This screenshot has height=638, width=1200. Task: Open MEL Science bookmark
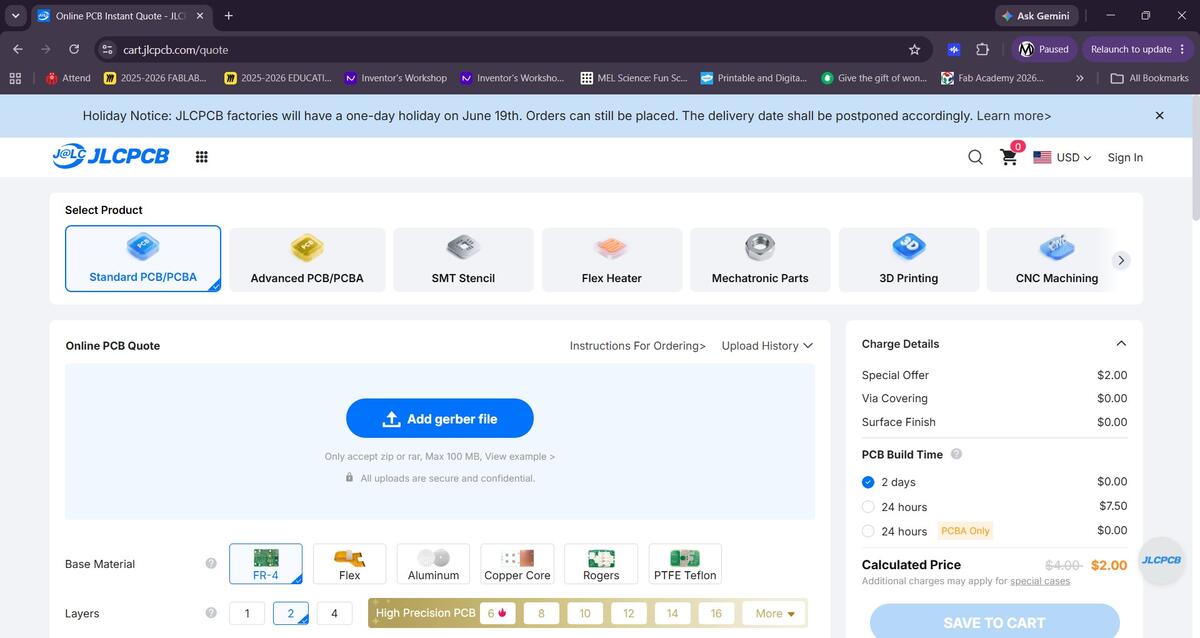click(x=634, y=78)
